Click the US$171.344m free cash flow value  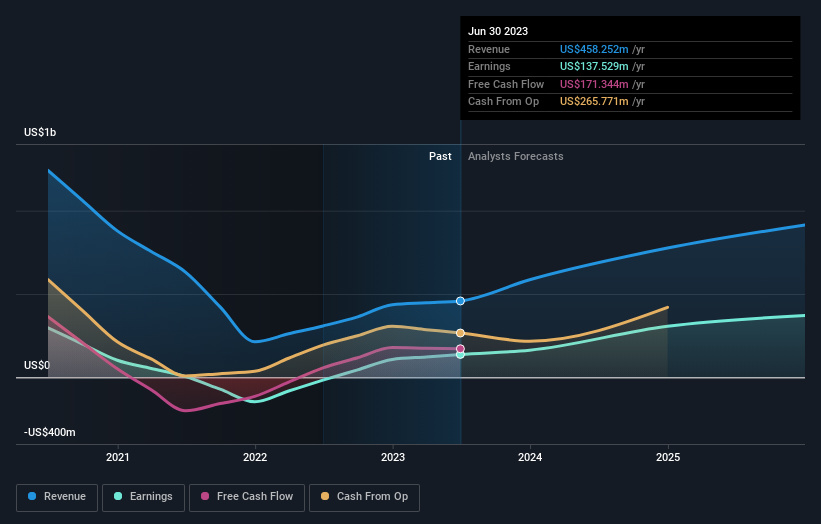coord(594,84)
